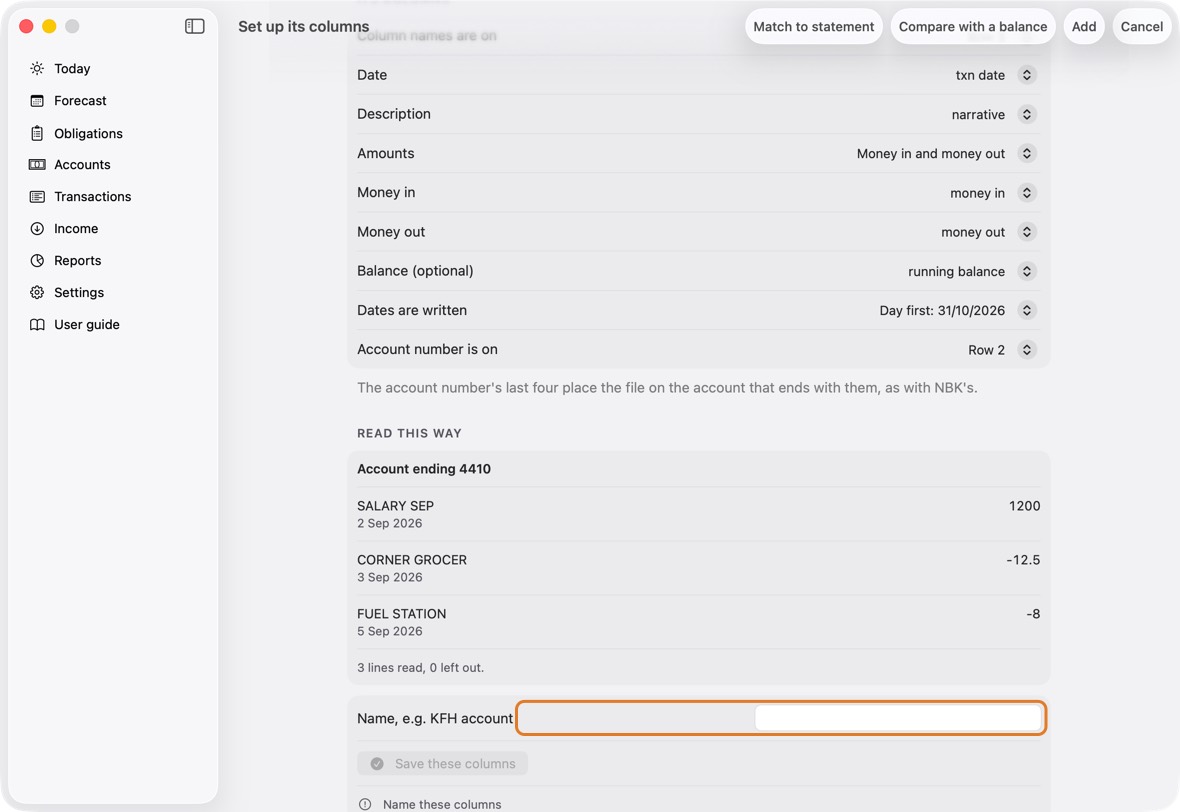Screen dimensions: 1180x812
Task: Click the 3 Sep 2026 date text
Action: pos(389,577)
